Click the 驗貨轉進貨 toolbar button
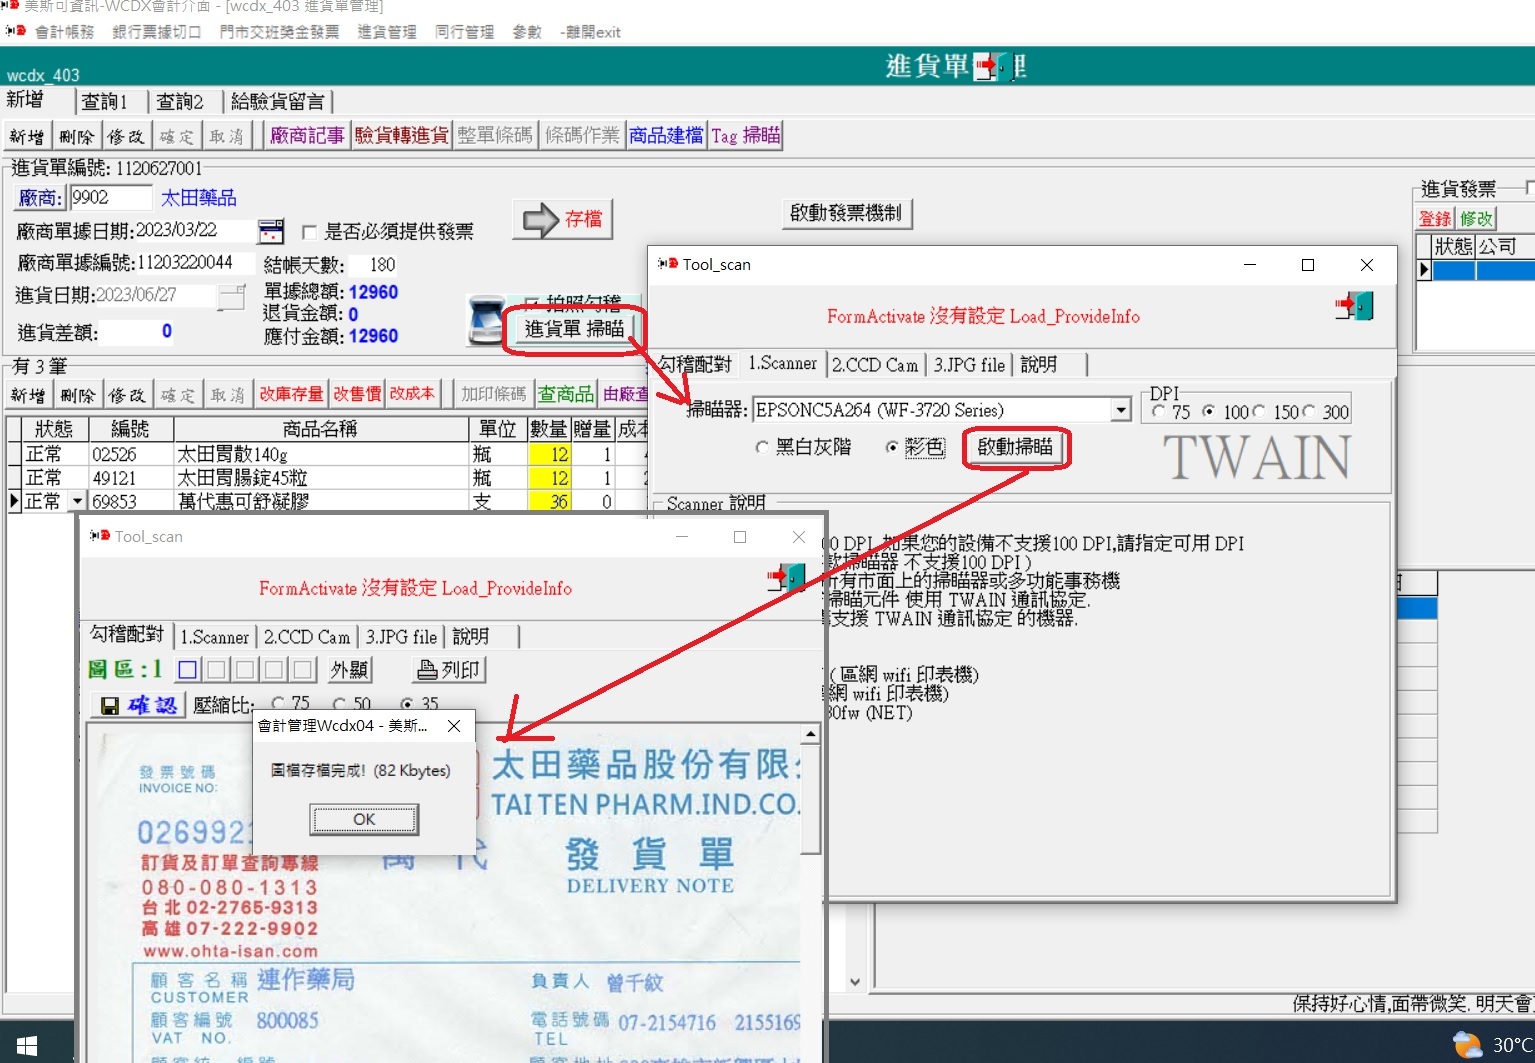The image size is (1535, 1063). [x=402, y=136]
